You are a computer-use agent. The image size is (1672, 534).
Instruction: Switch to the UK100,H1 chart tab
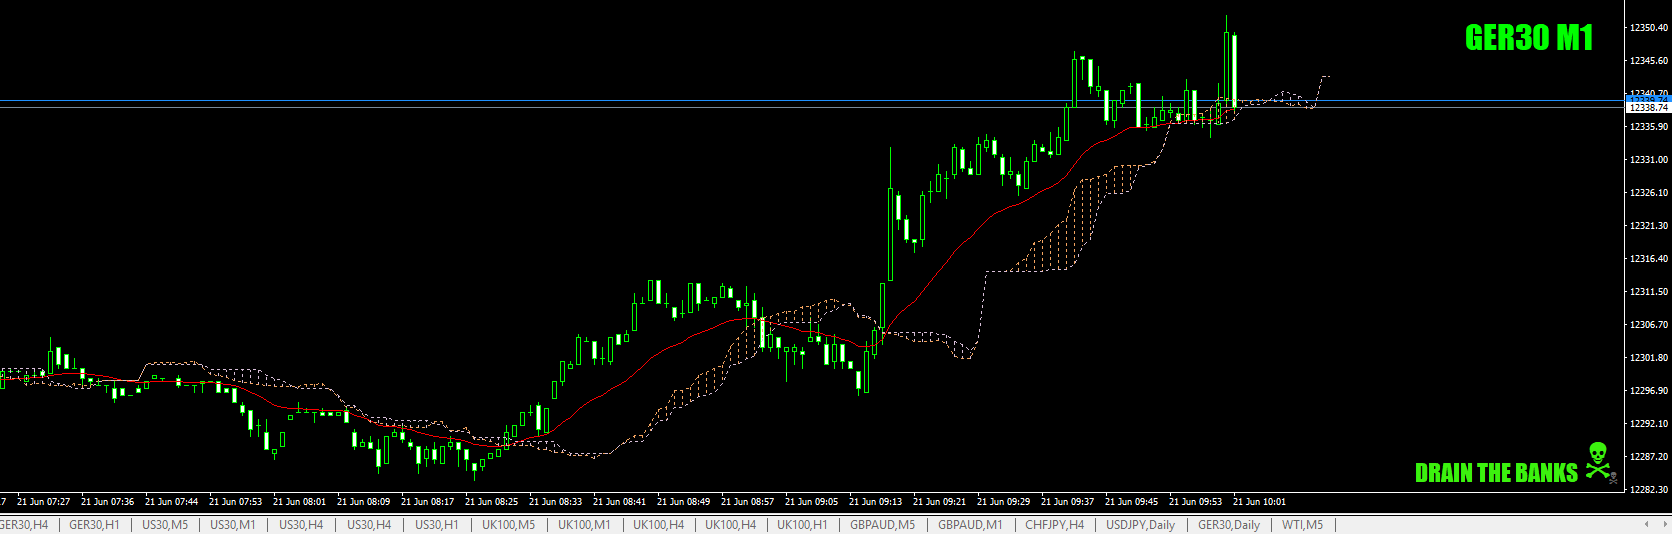point(802,525)
